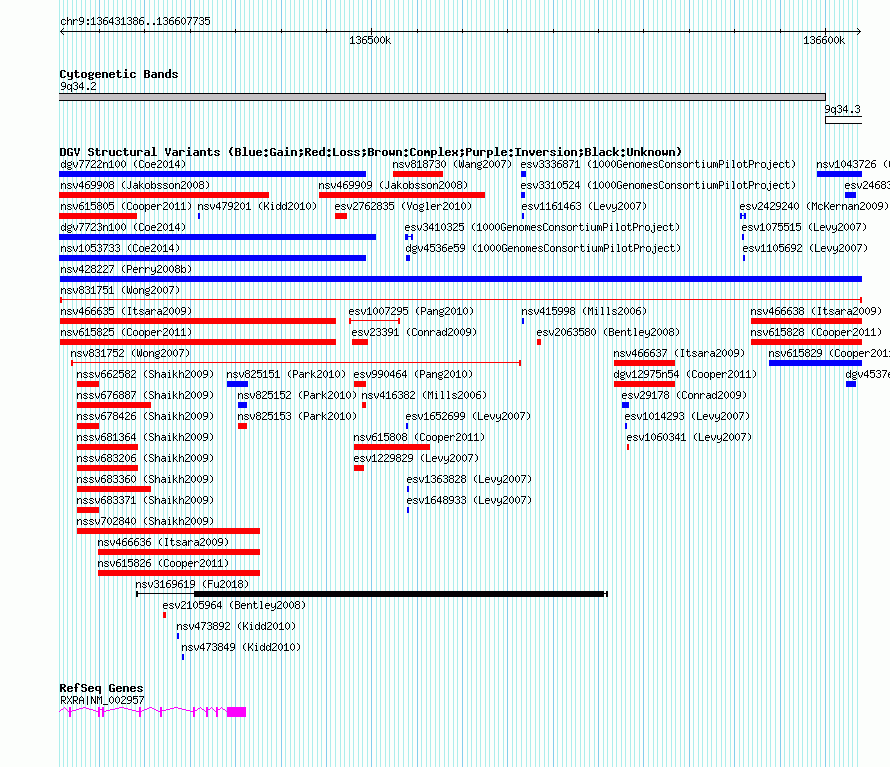This screenshot has width=890, height=767.
Task: Open the esv3310524 variant entry
Action: pyautogui.click(x=658, y=186)
